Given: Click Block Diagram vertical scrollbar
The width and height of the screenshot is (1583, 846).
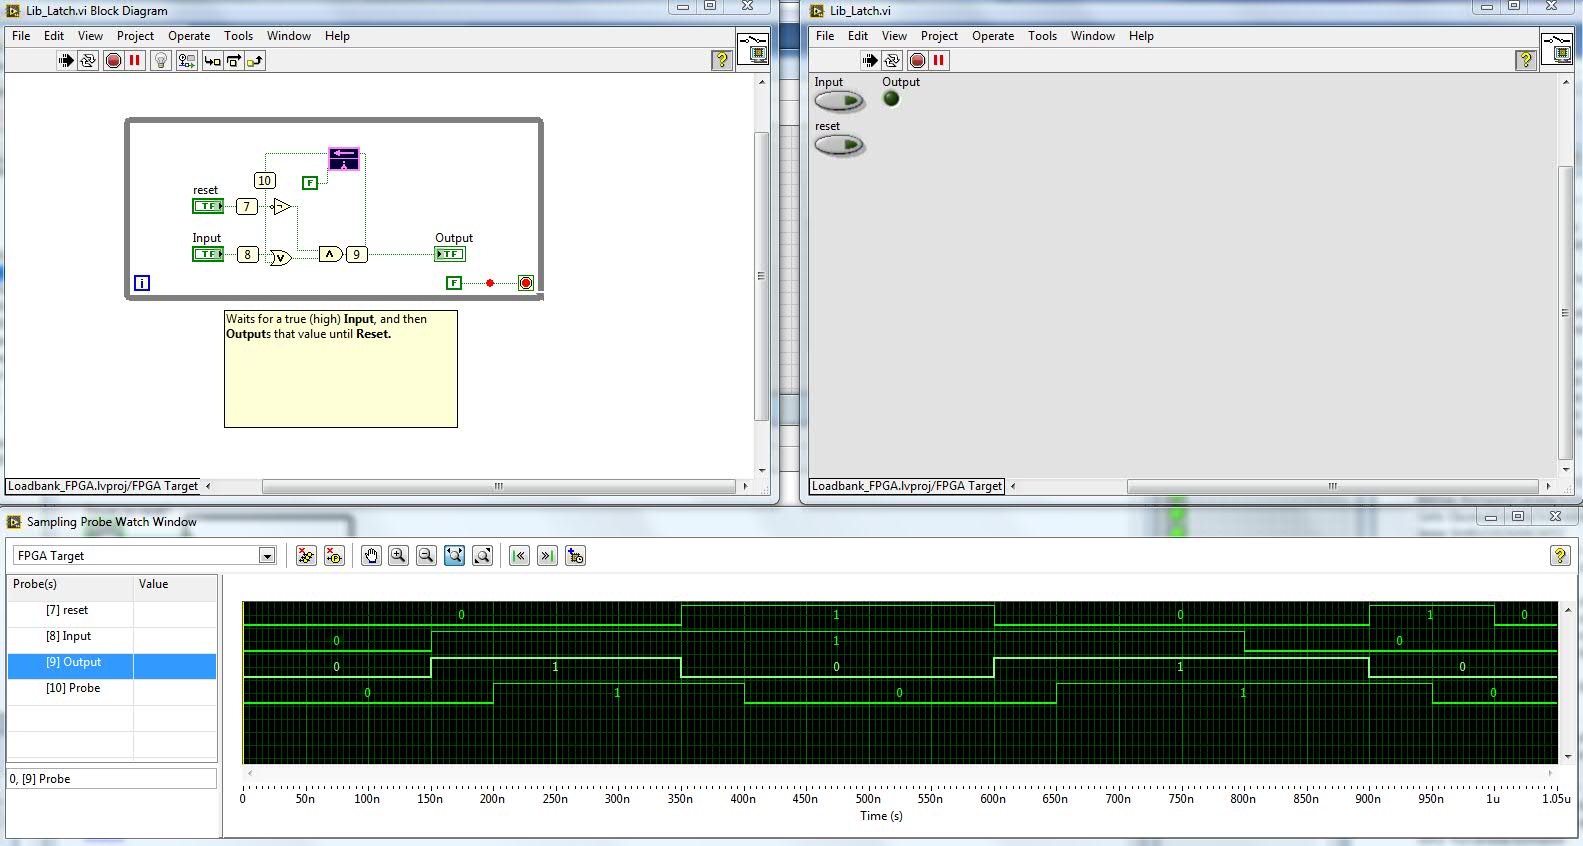Looking at the screenshot, I should point(762,276).
